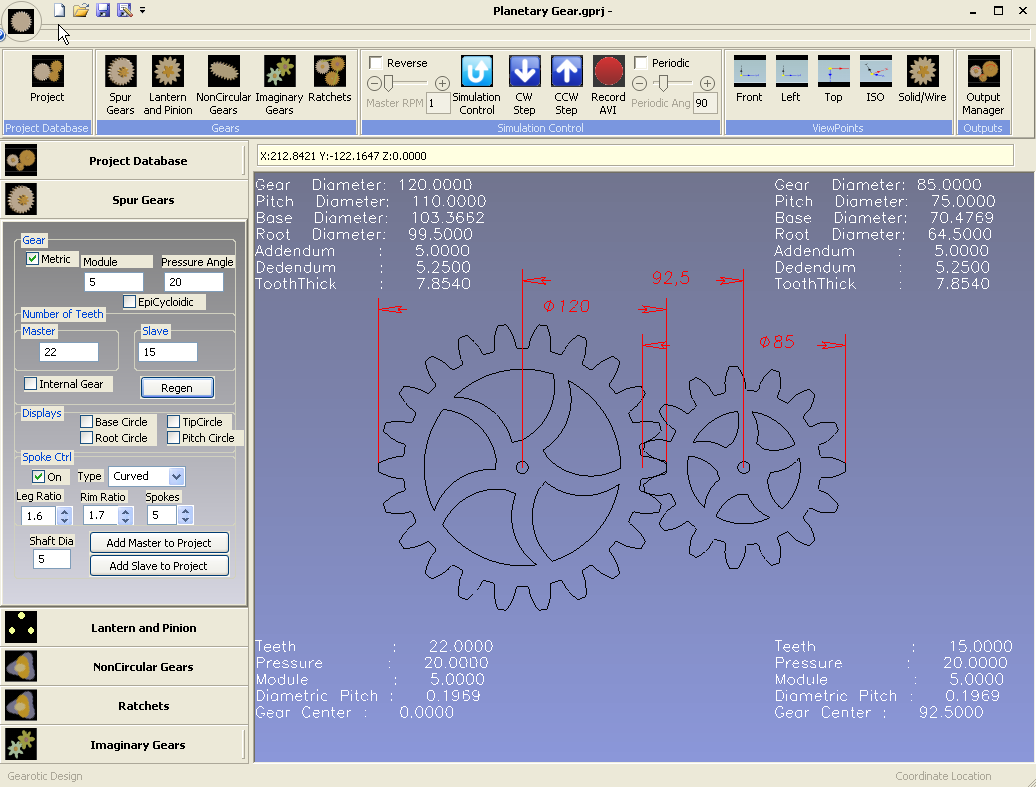The height and width of the screenshot is (787, 1036).
Task: Expand the NonCircular Gears panel
Action: (124, 667)
